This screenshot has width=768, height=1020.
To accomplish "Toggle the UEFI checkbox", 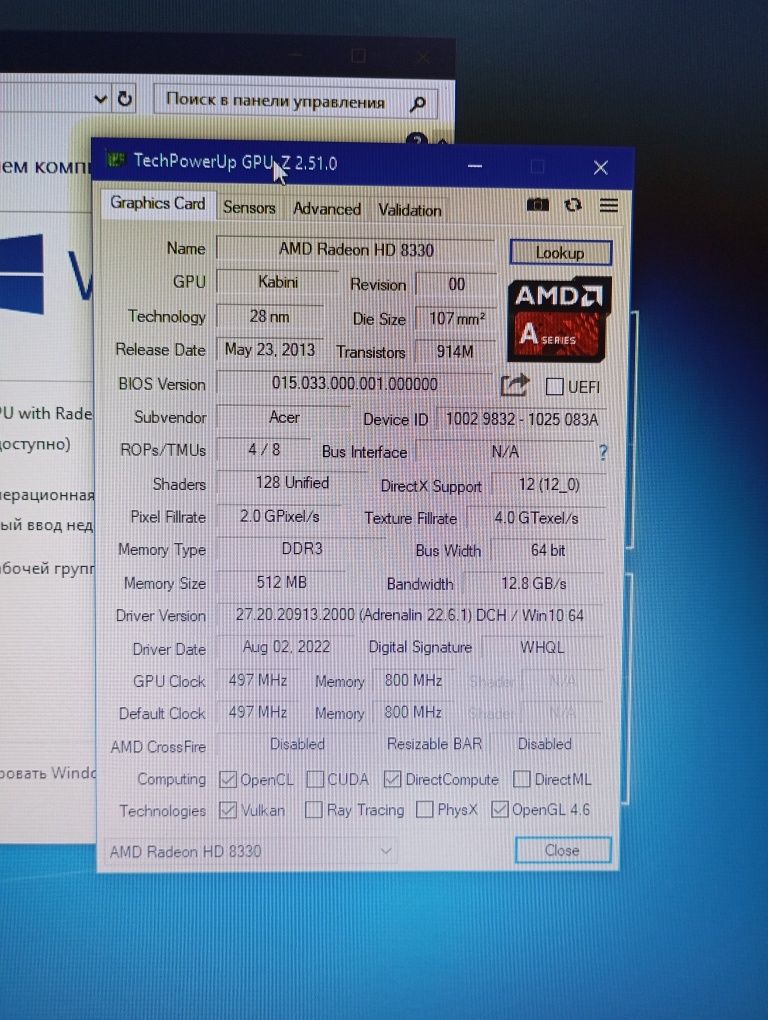I will tap(554, 386).
